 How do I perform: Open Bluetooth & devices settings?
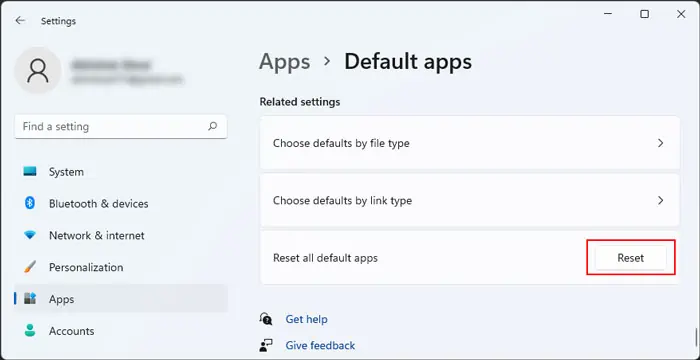click(x=121, y=203)
